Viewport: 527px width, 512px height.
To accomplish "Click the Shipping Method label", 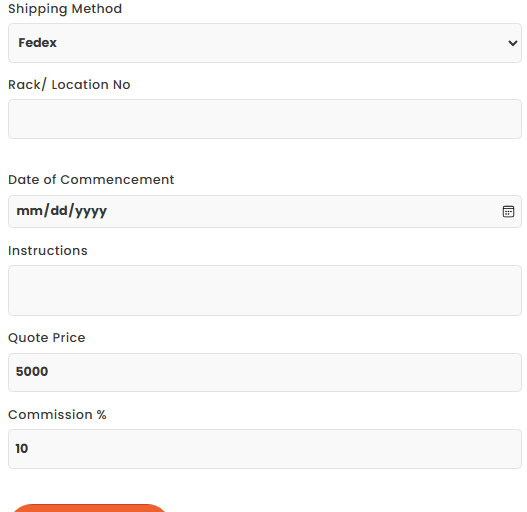I will click(x=65, y=9).
